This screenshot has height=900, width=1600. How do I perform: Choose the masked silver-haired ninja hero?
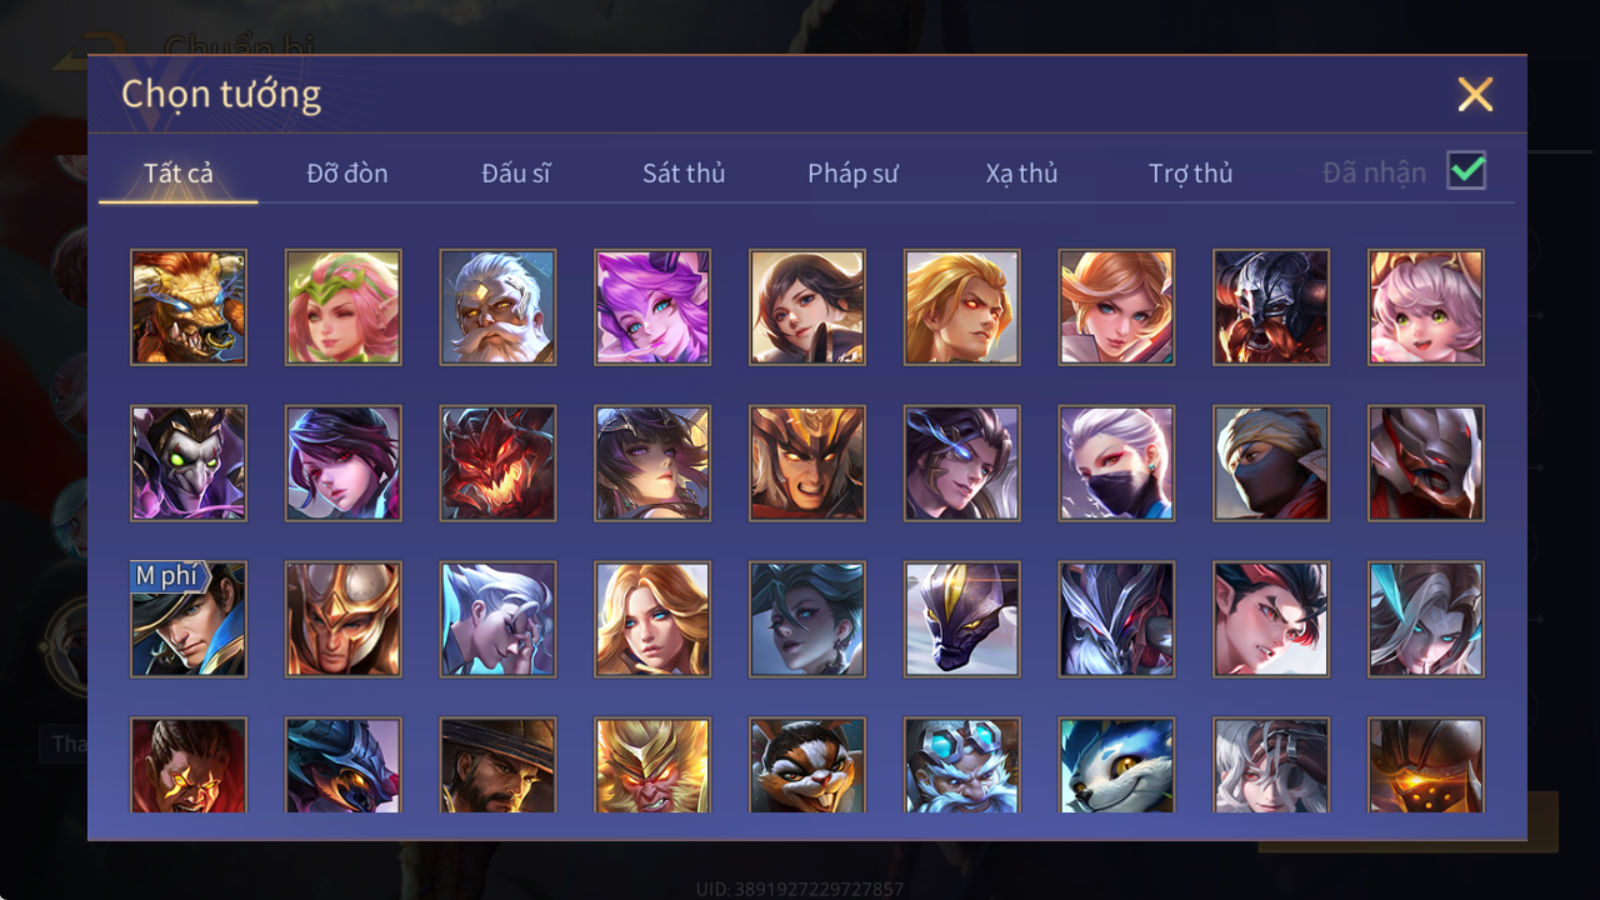point(1116,463)
